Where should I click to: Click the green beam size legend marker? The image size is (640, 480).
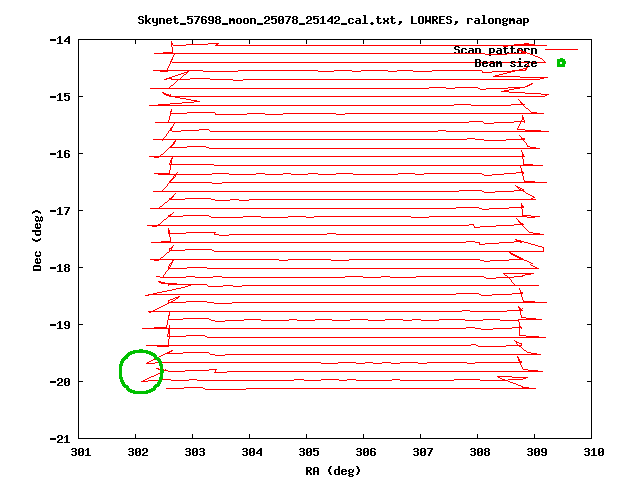click(x=561, y=63)
